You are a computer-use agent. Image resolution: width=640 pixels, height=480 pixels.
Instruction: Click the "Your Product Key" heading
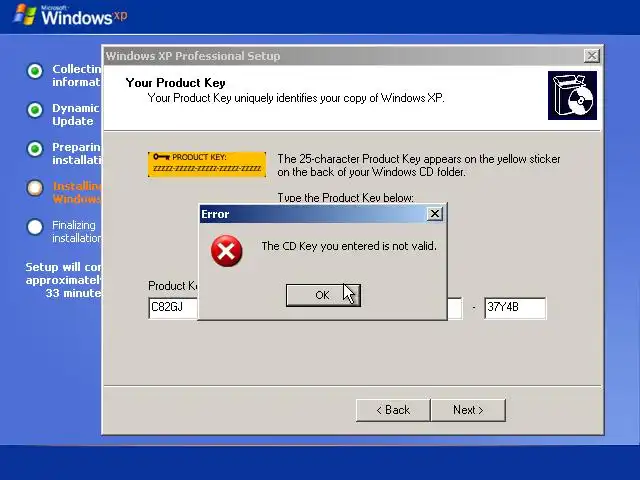pyautogui.click(x=176, y=83)
